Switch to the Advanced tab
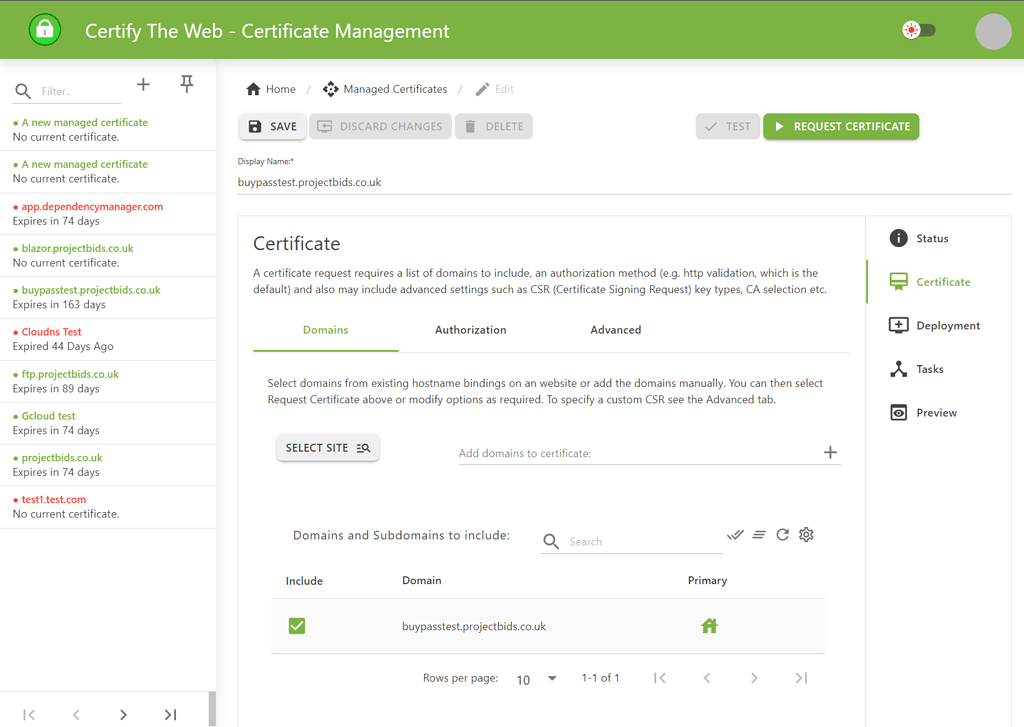1024x727 pixels. coord(615,330)
